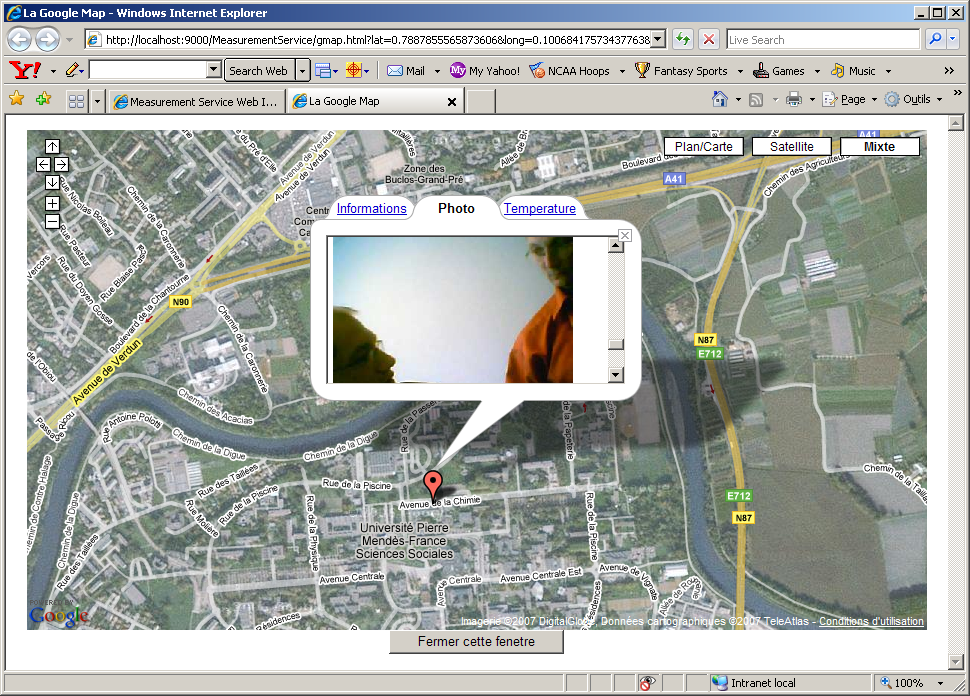Open the Quick Tabs list dropdown arrow
970x696 pixels.
point(97,101)
